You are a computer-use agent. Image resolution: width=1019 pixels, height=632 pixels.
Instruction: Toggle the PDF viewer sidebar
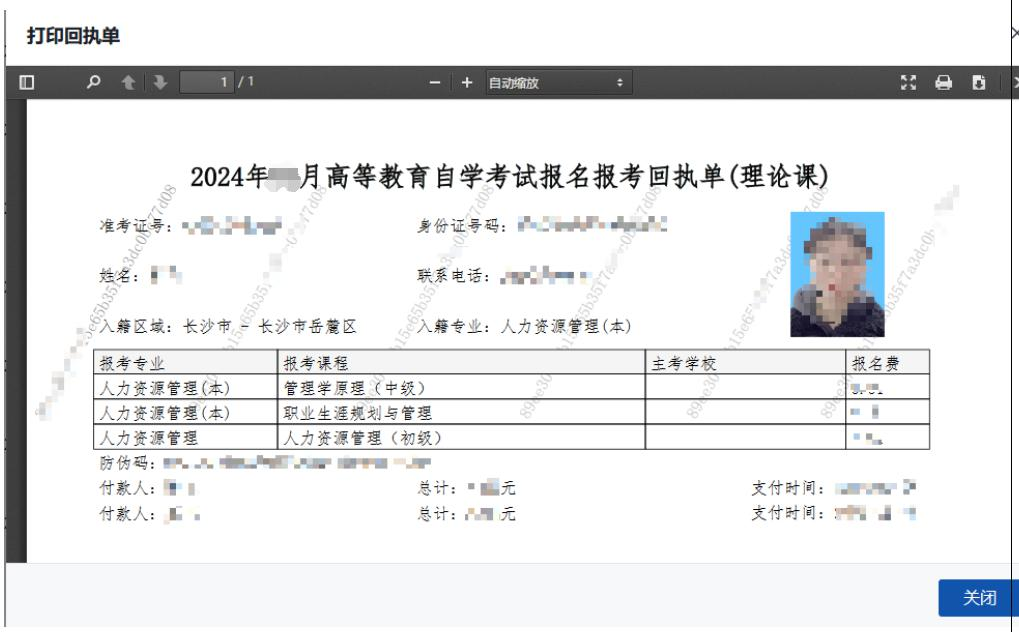27,83
